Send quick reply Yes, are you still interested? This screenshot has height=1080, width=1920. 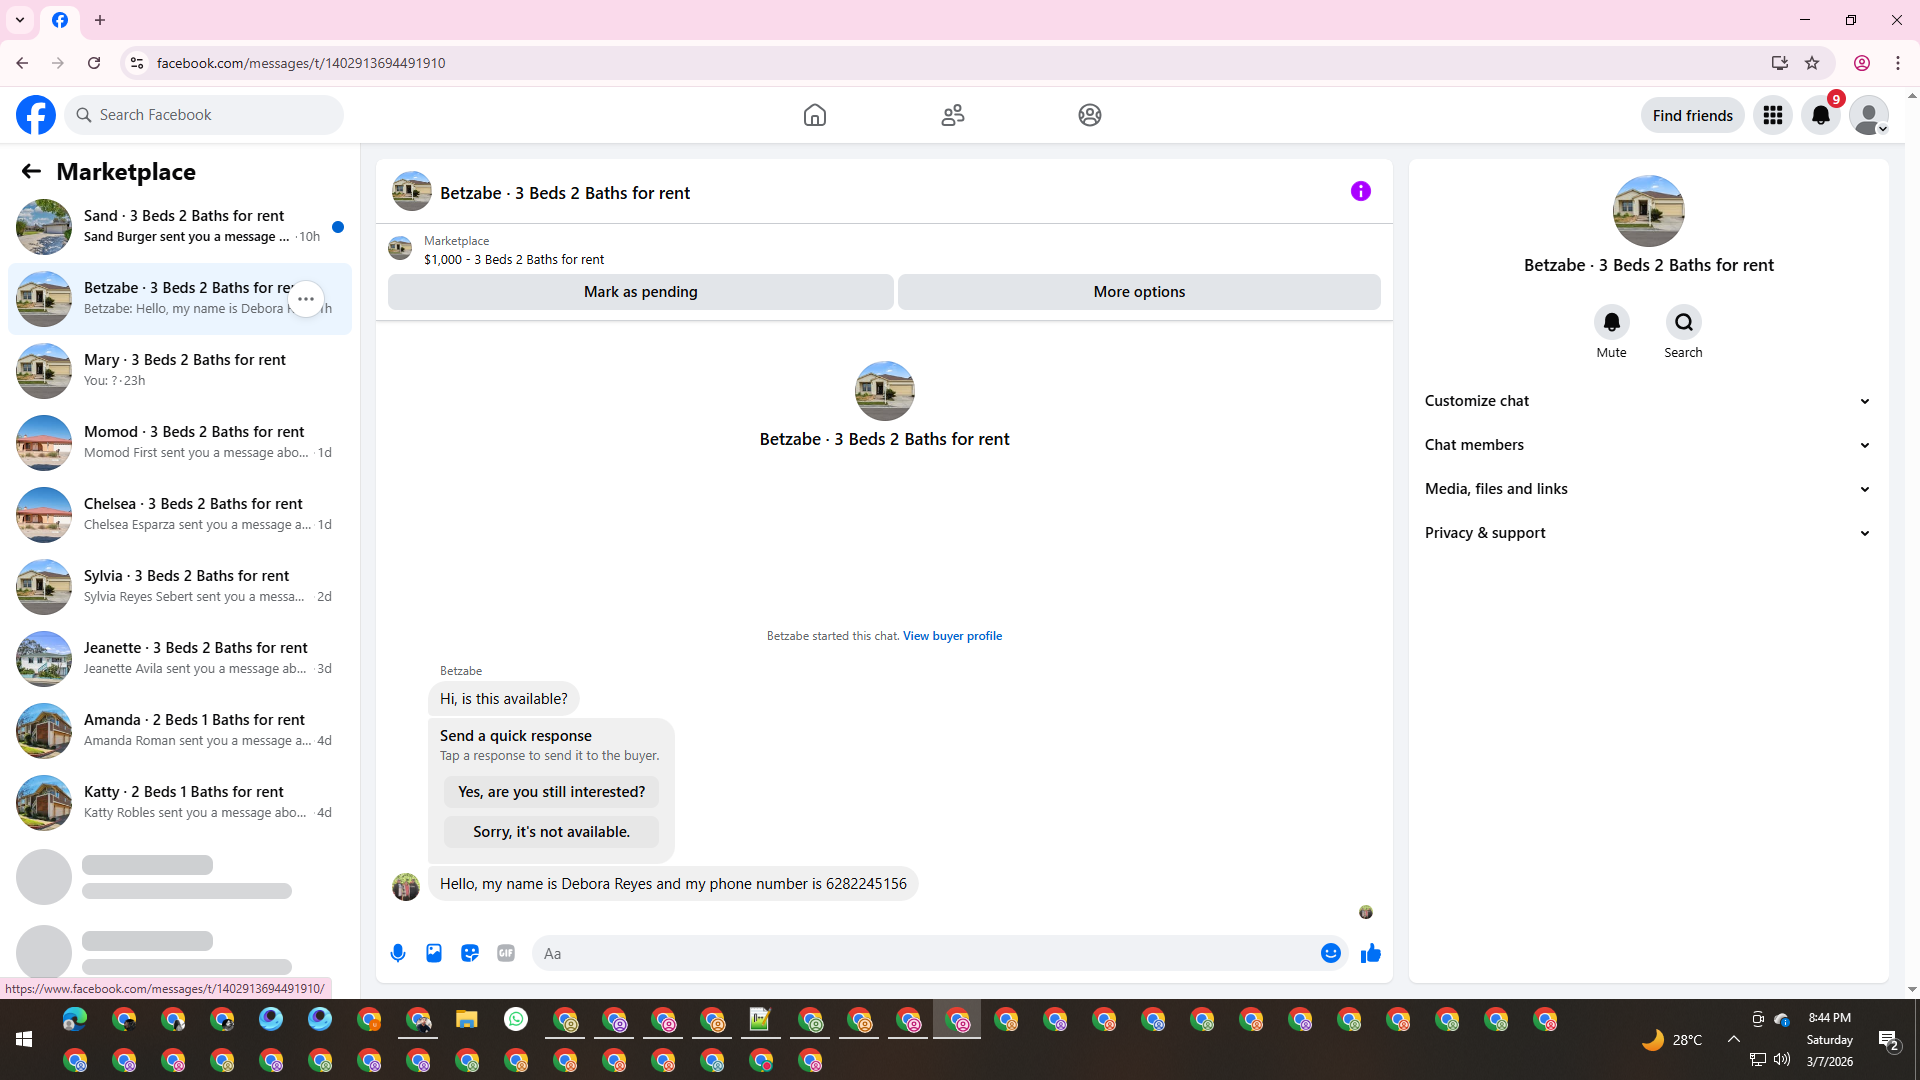pyautogui.click(x=551, y=792)
